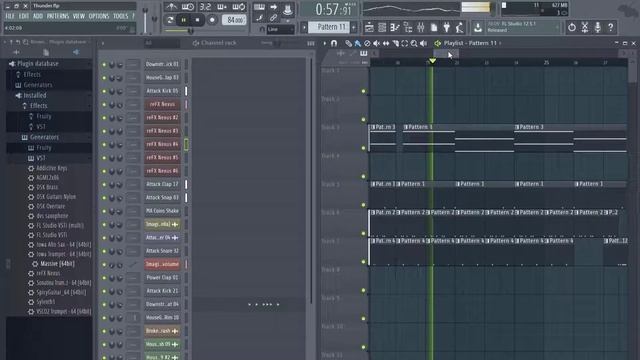The height and width of the screenshot is (360, 640).
Task: Click the one-click audio recording microphone icon
Action: 598,27
